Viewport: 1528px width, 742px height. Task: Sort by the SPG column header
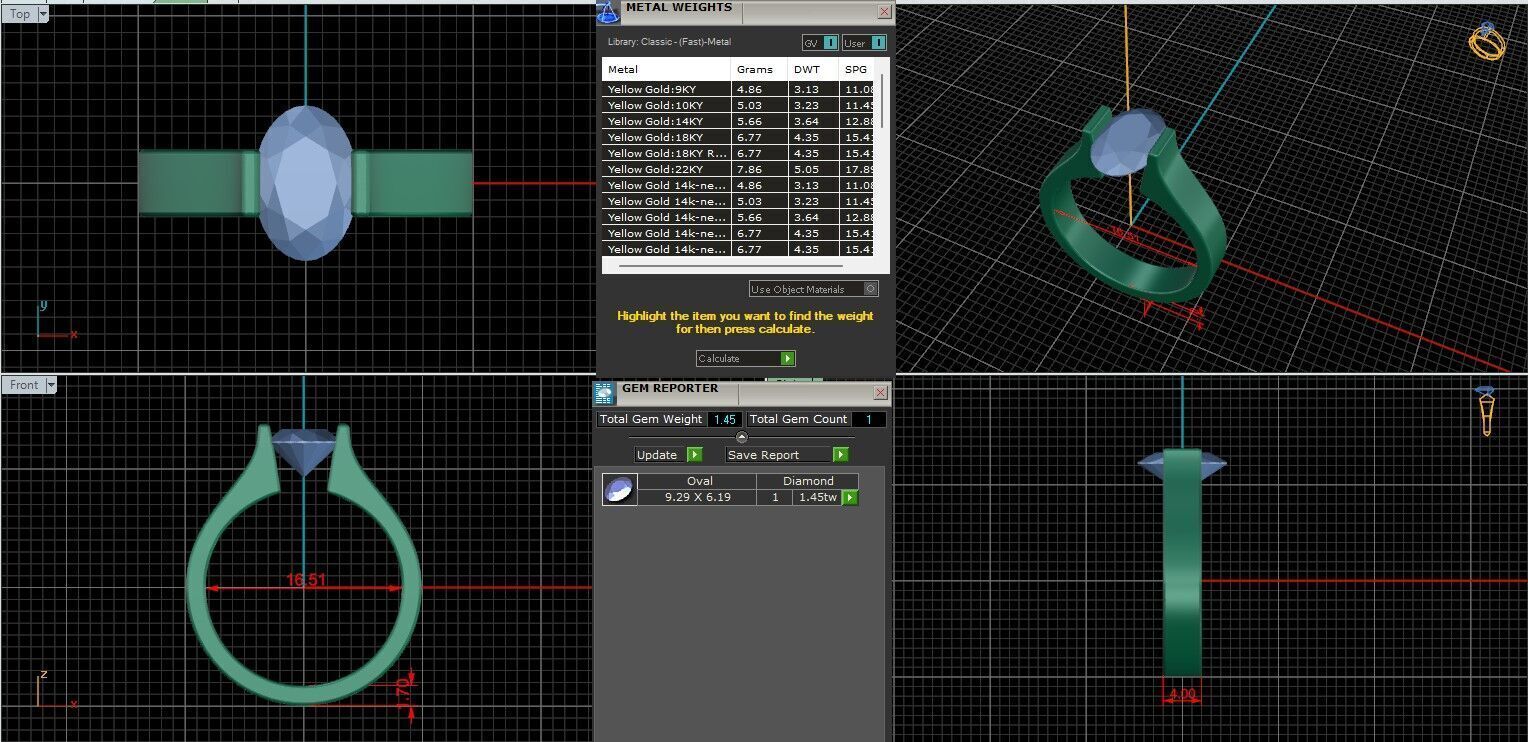pos(857,69)
